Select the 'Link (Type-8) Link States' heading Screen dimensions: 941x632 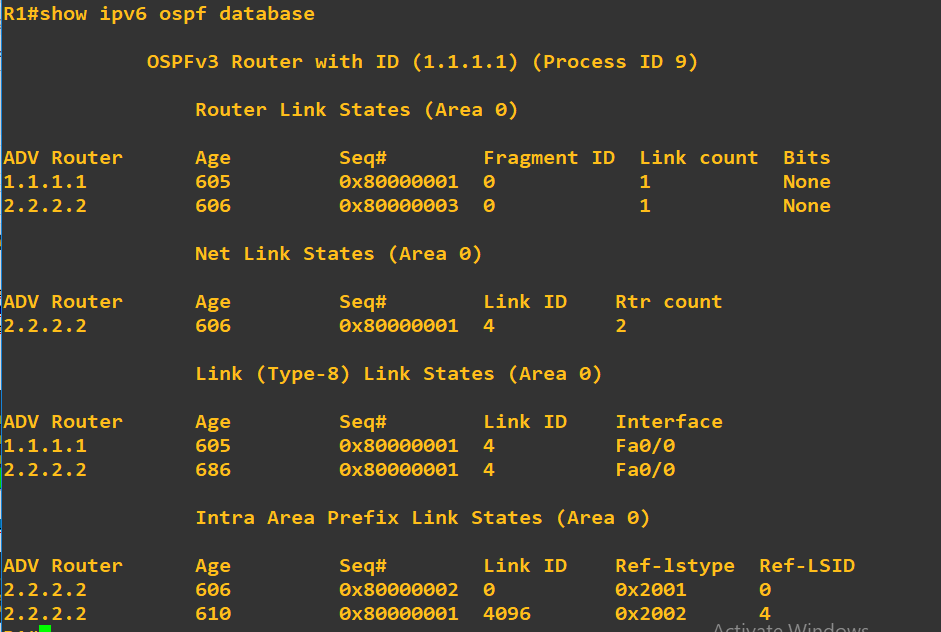tap(398, 374)
